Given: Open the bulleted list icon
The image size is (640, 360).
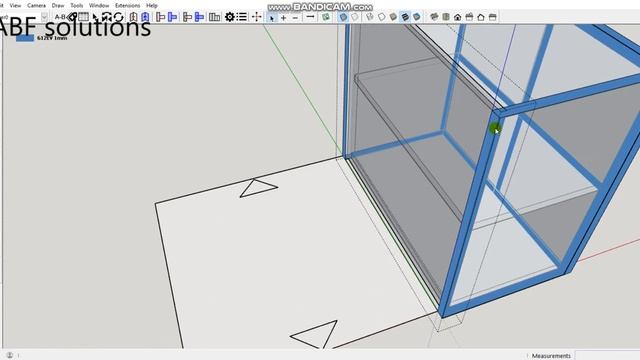Looking at the screenshot, I should 242,17.
